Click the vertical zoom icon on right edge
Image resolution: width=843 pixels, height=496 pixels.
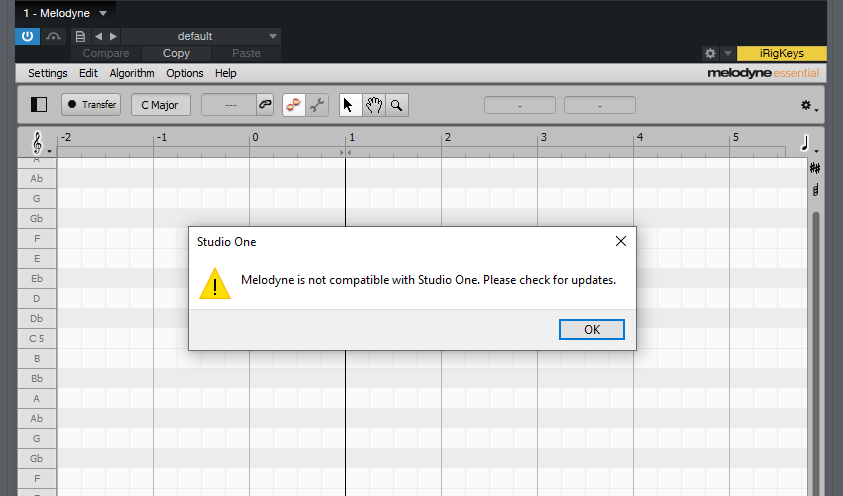click(x=816, y=190)
